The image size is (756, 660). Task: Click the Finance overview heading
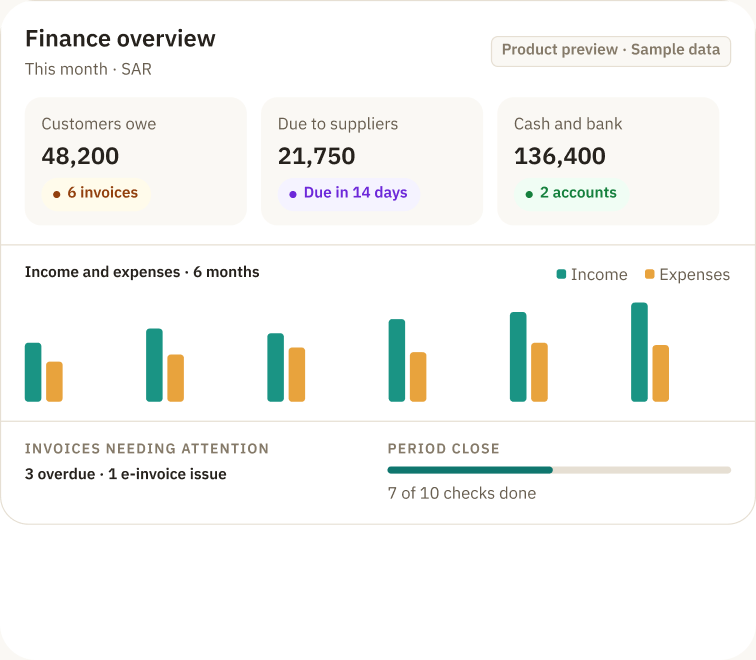120,39
